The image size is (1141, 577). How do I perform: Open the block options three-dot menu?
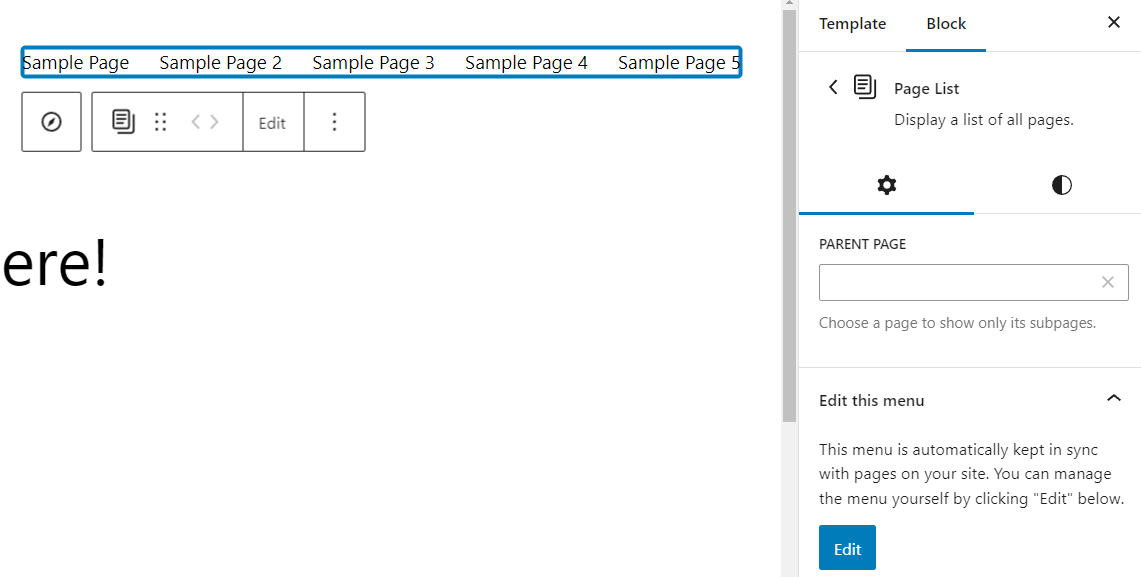334,121
